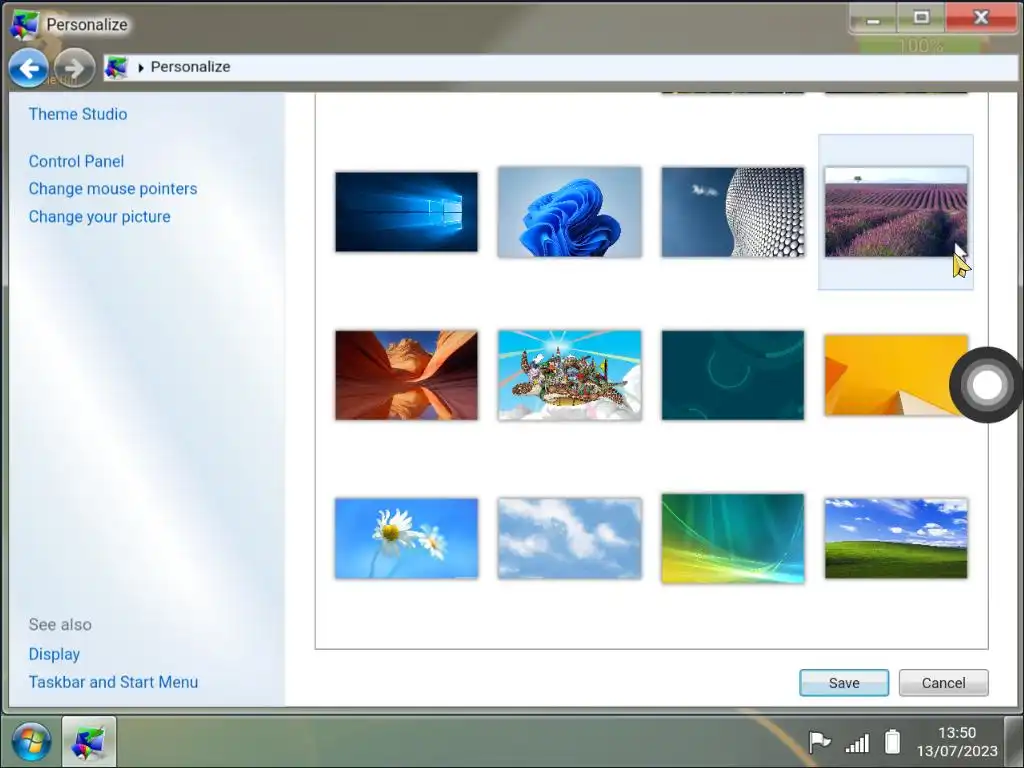
Task: Open the Theme Studio link
Action: tap(78, 114)
